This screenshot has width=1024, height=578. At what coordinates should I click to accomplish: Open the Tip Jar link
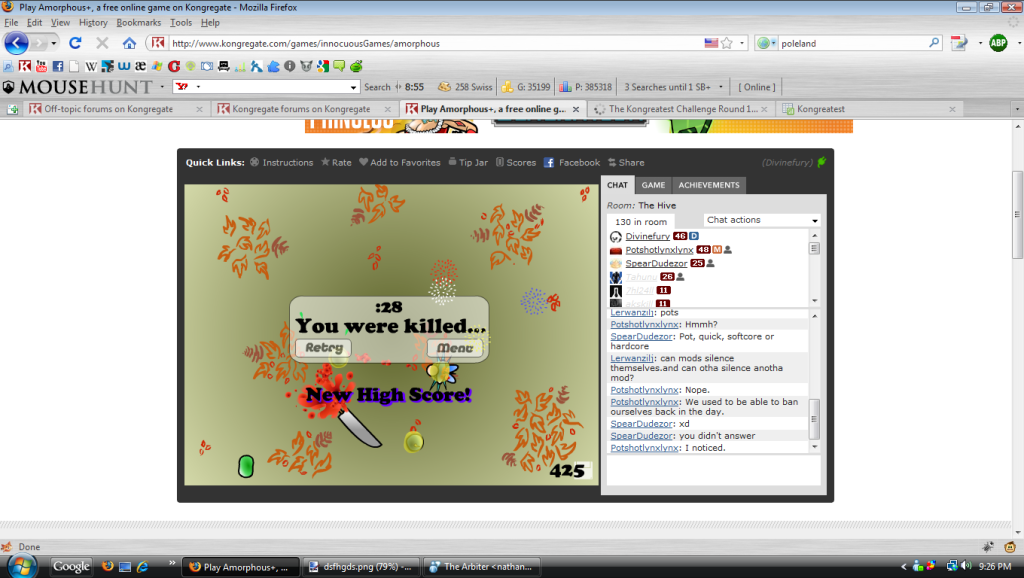[468, 163]
